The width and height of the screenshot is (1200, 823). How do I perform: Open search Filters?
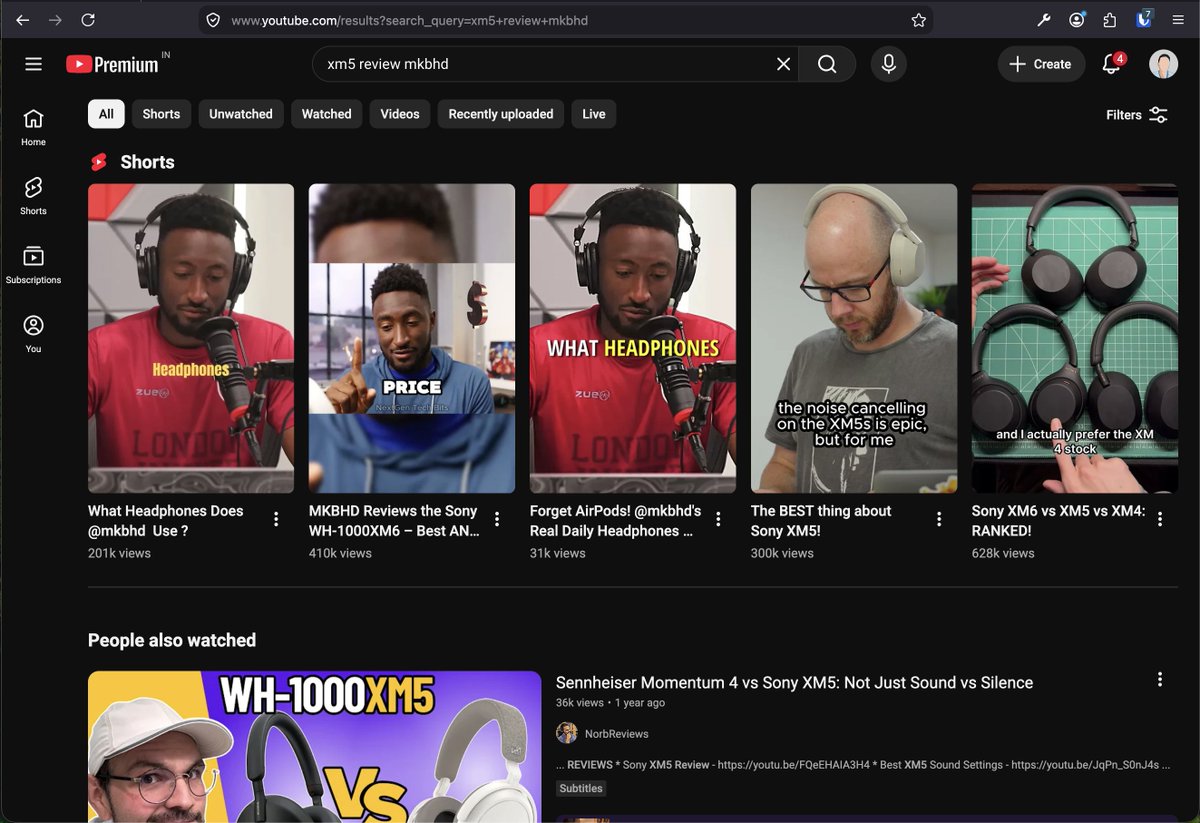coord(1137,115)
